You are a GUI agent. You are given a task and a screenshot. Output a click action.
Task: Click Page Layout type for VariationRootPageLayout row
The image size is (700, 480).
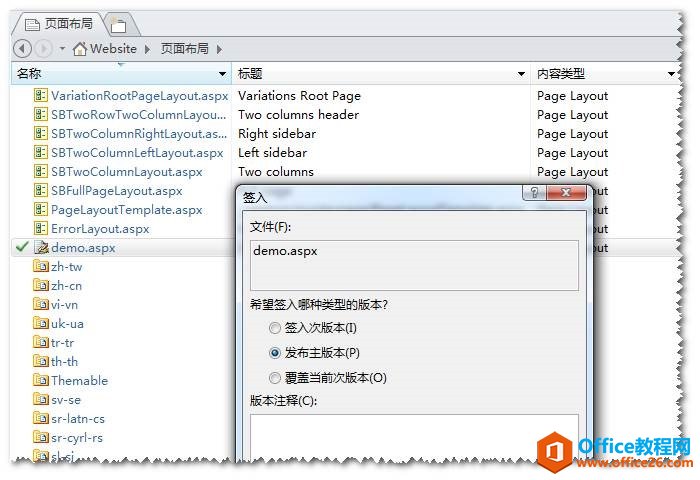572,96
